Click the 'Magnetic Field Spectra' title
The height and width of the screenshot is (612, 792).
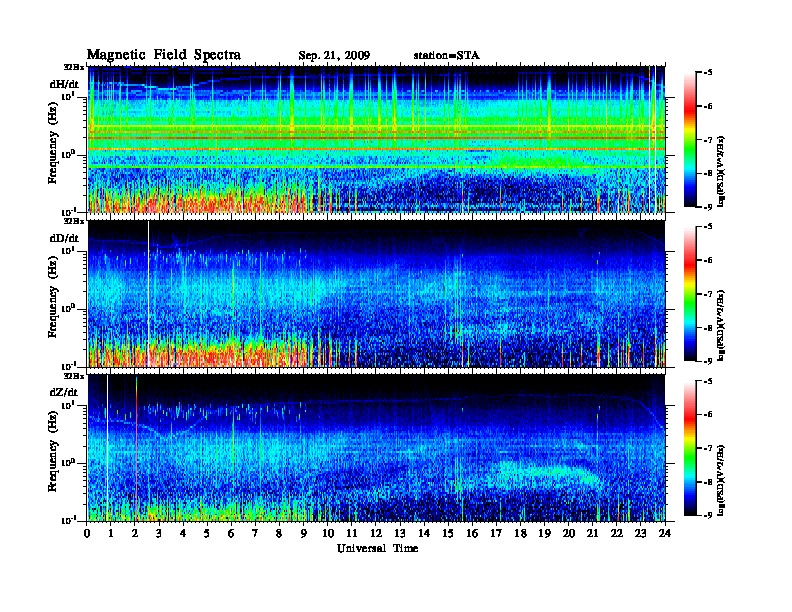[x=164, y=55]
